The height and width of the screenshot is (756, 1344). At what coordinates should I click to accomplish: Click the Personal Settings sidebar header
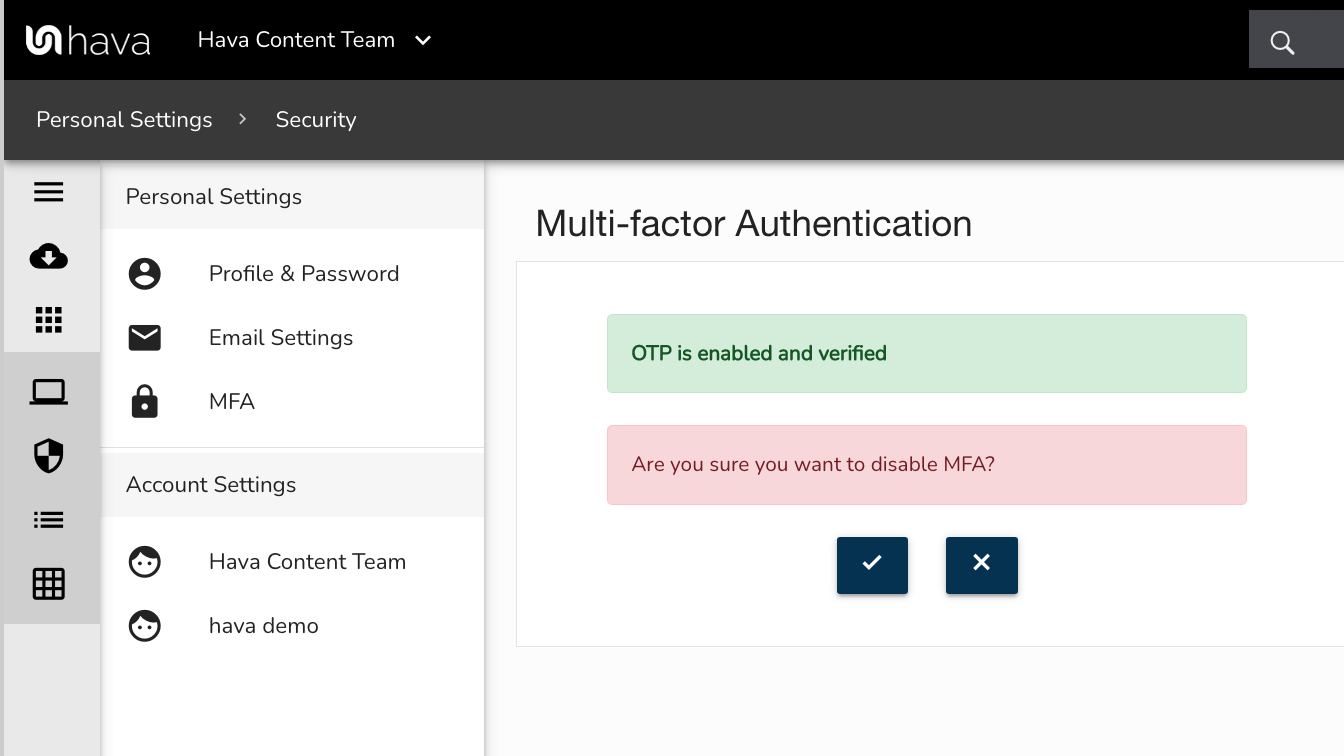(x=293, y=197)
